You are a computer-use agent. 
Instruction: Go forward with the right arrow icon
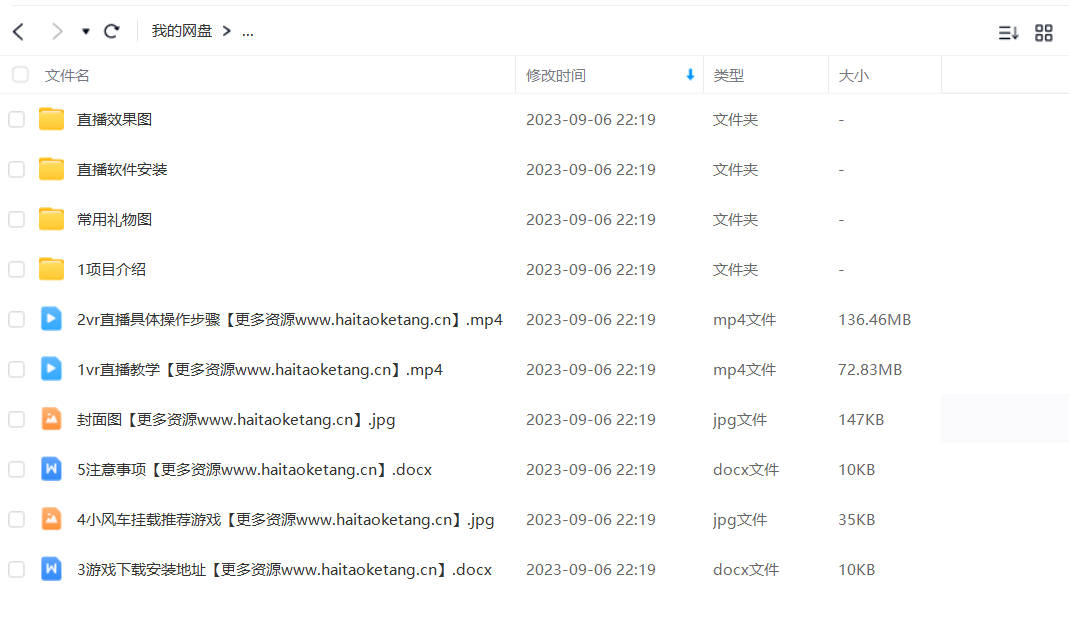click(x=57, y=31)
